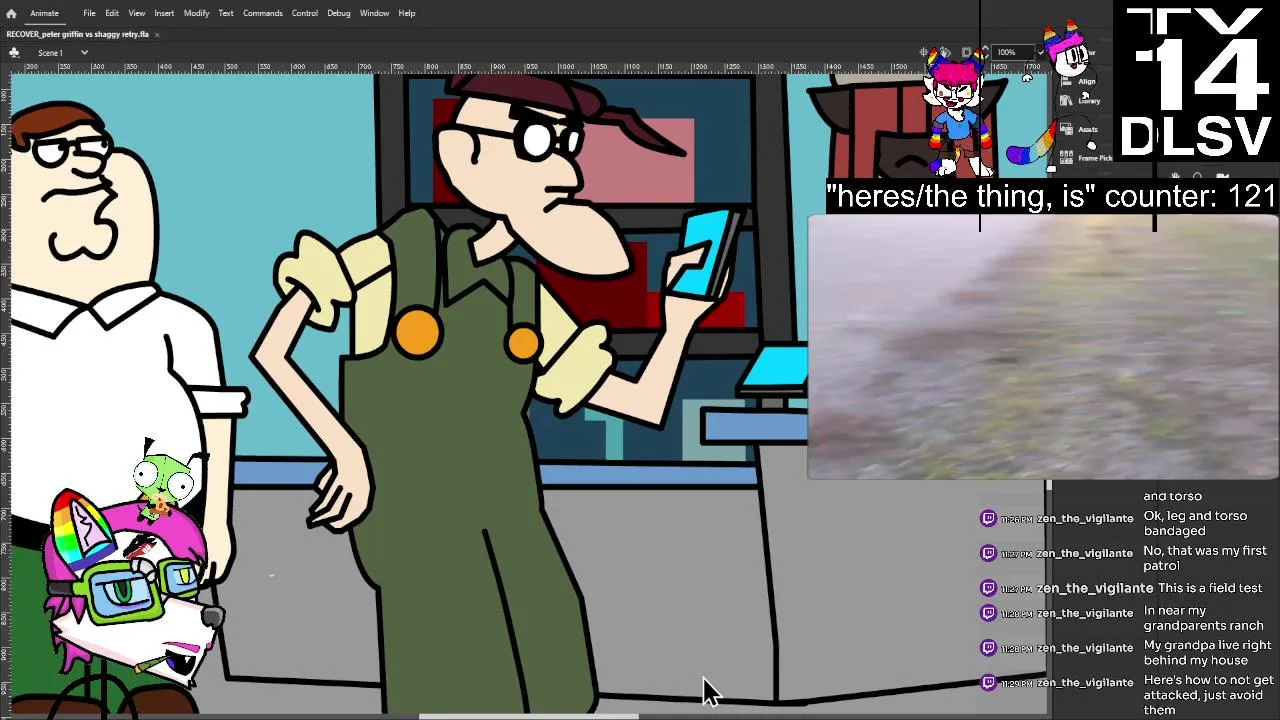Open the Window menu

point(374,13)
